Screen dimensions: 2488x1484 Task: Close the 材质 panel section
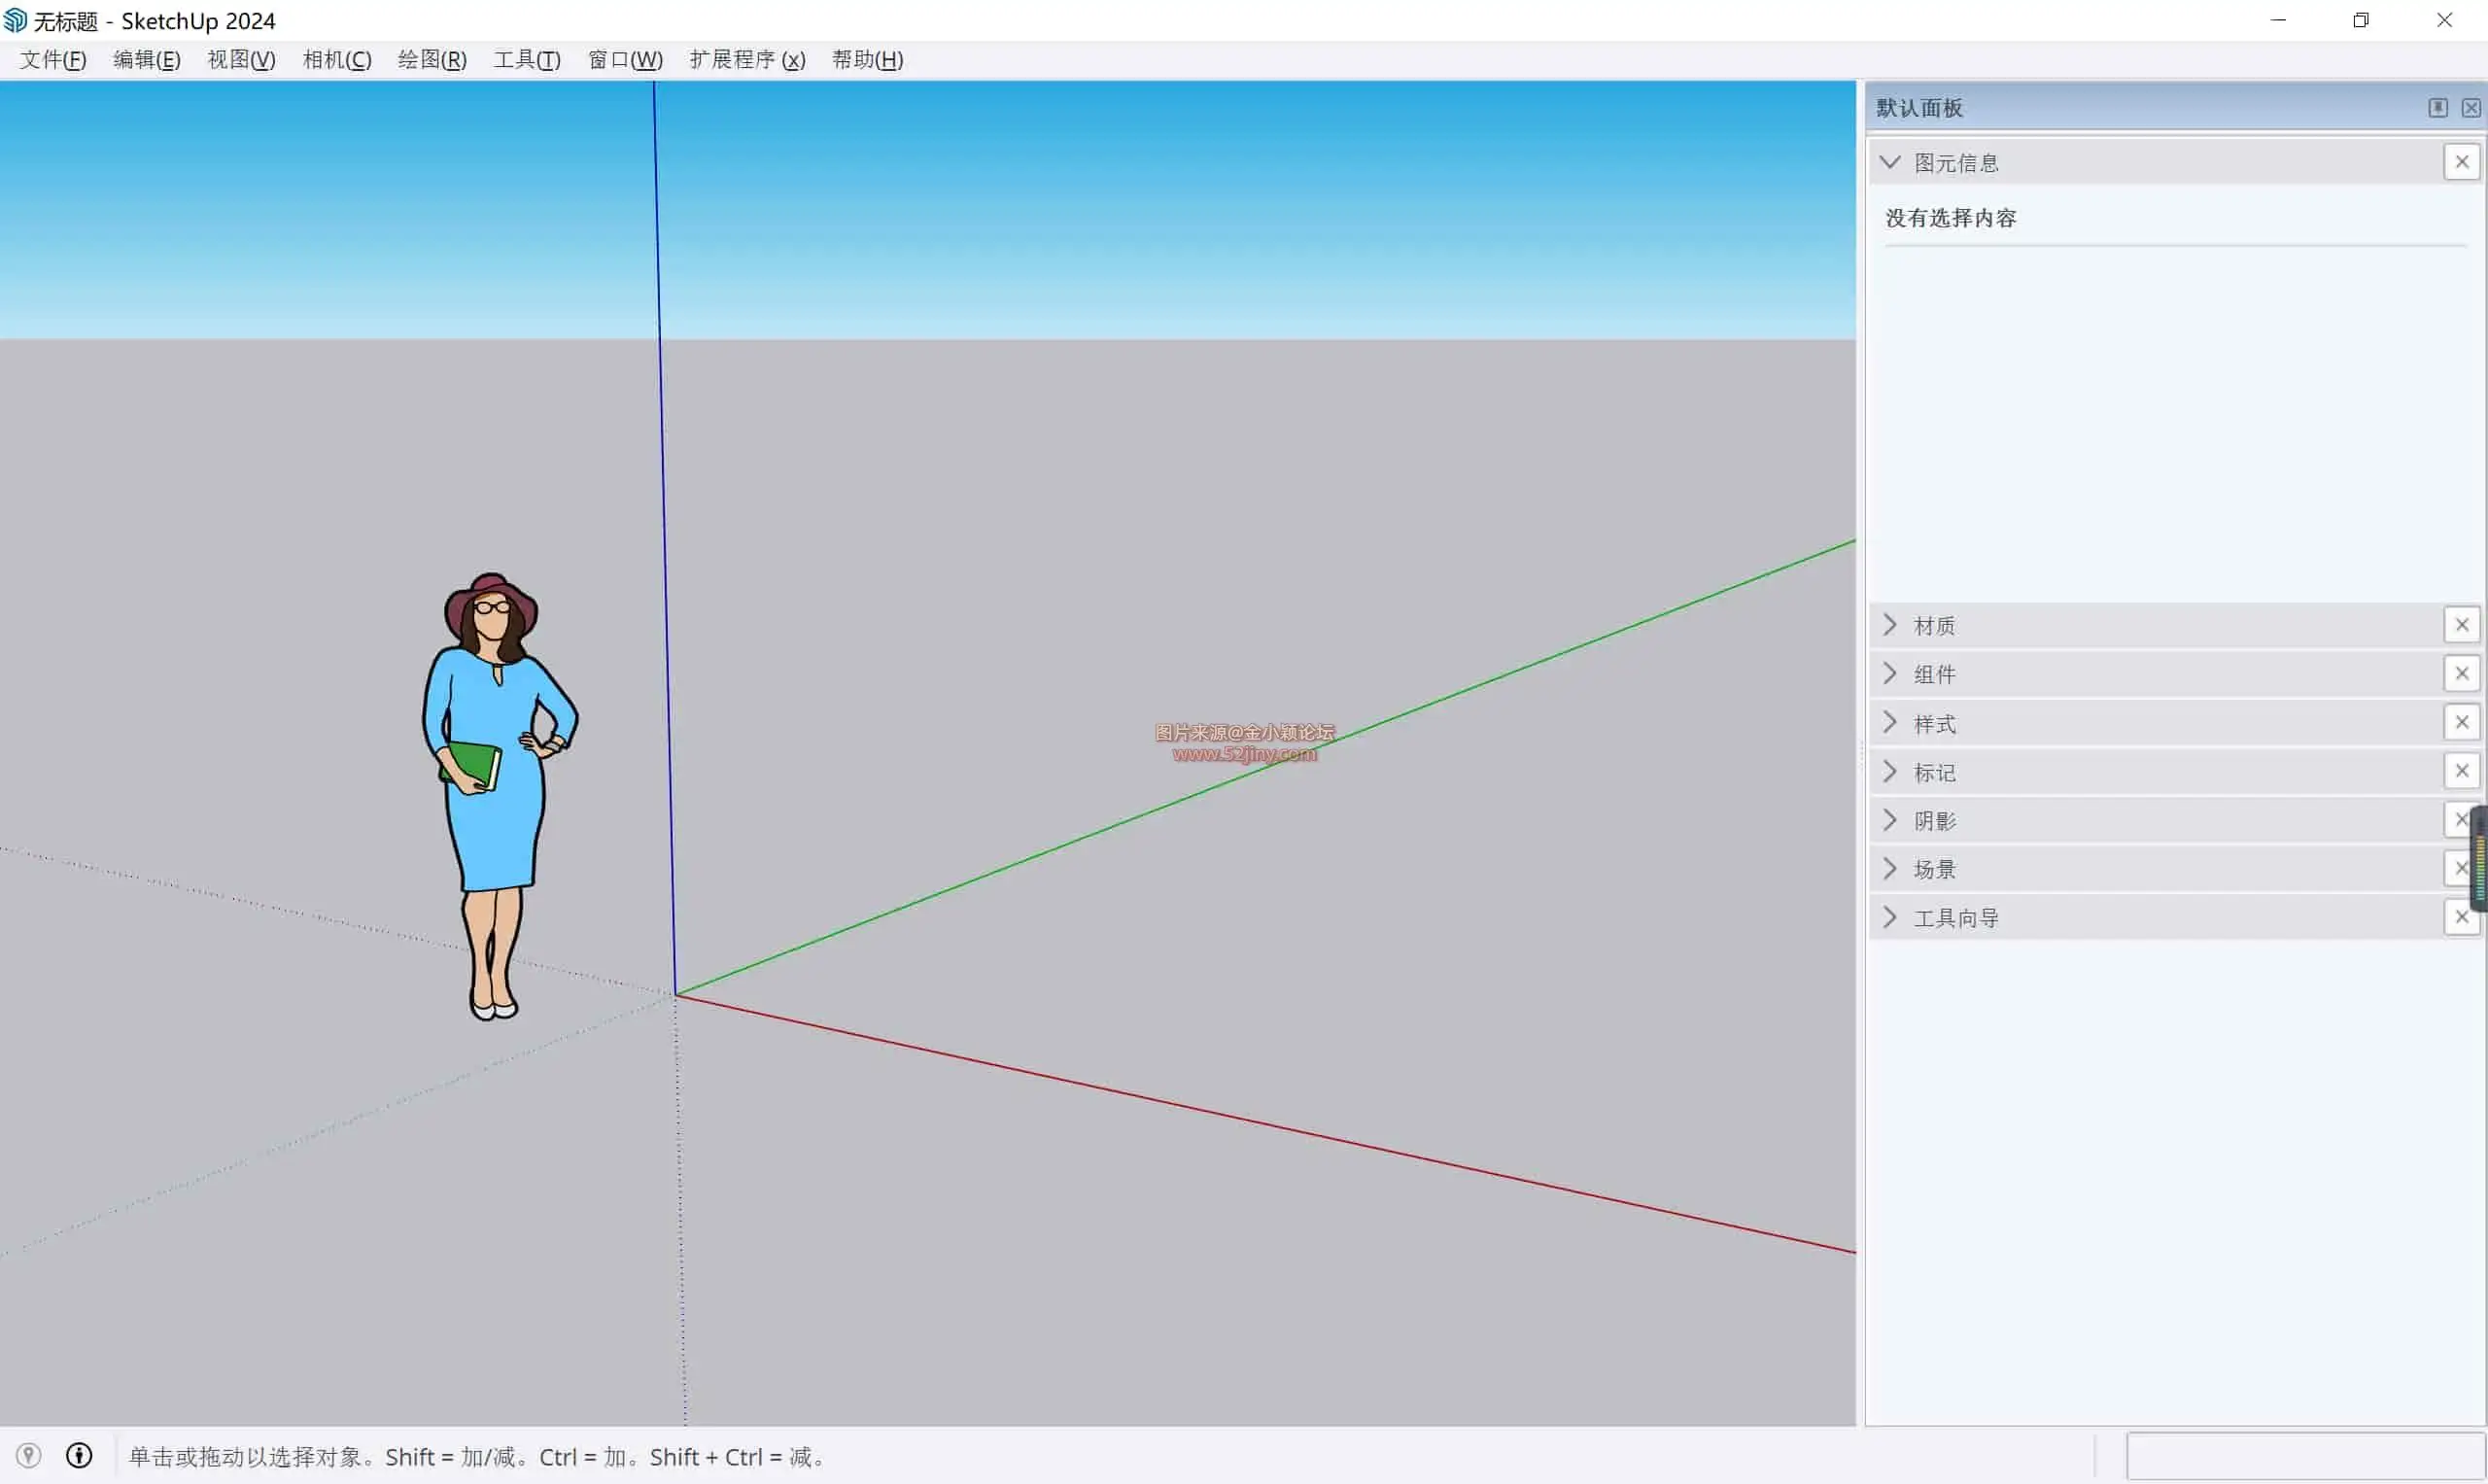2461,625
